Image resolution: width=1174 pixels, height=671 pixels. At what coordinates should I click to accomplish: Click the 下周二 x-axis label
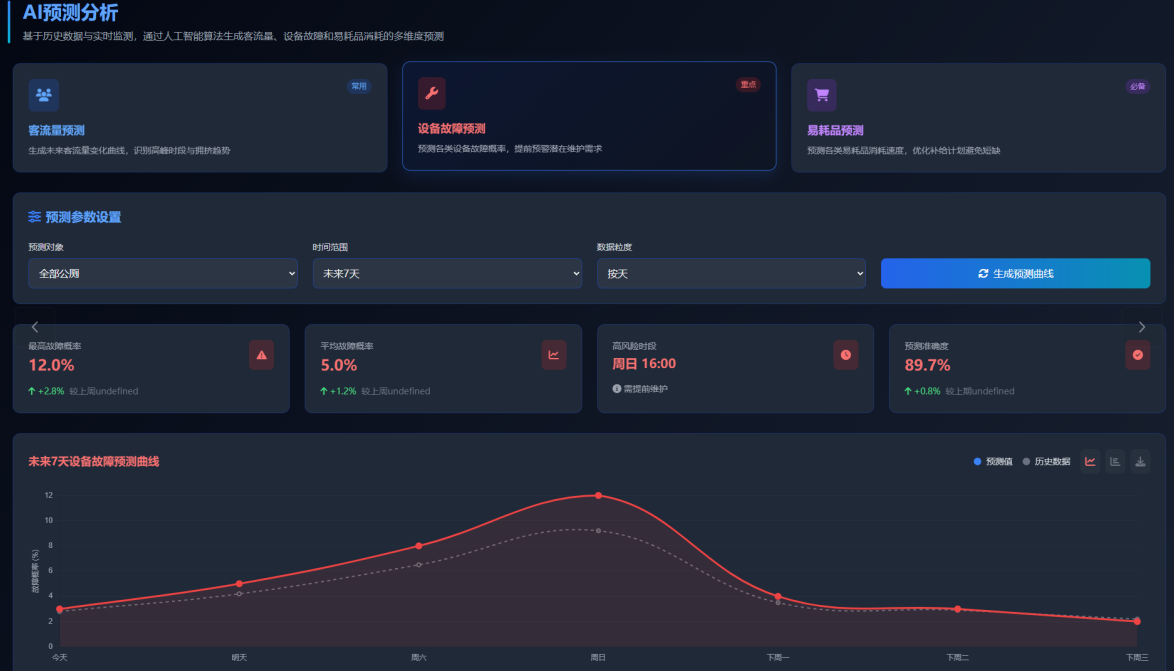click(x=958, y=658)
